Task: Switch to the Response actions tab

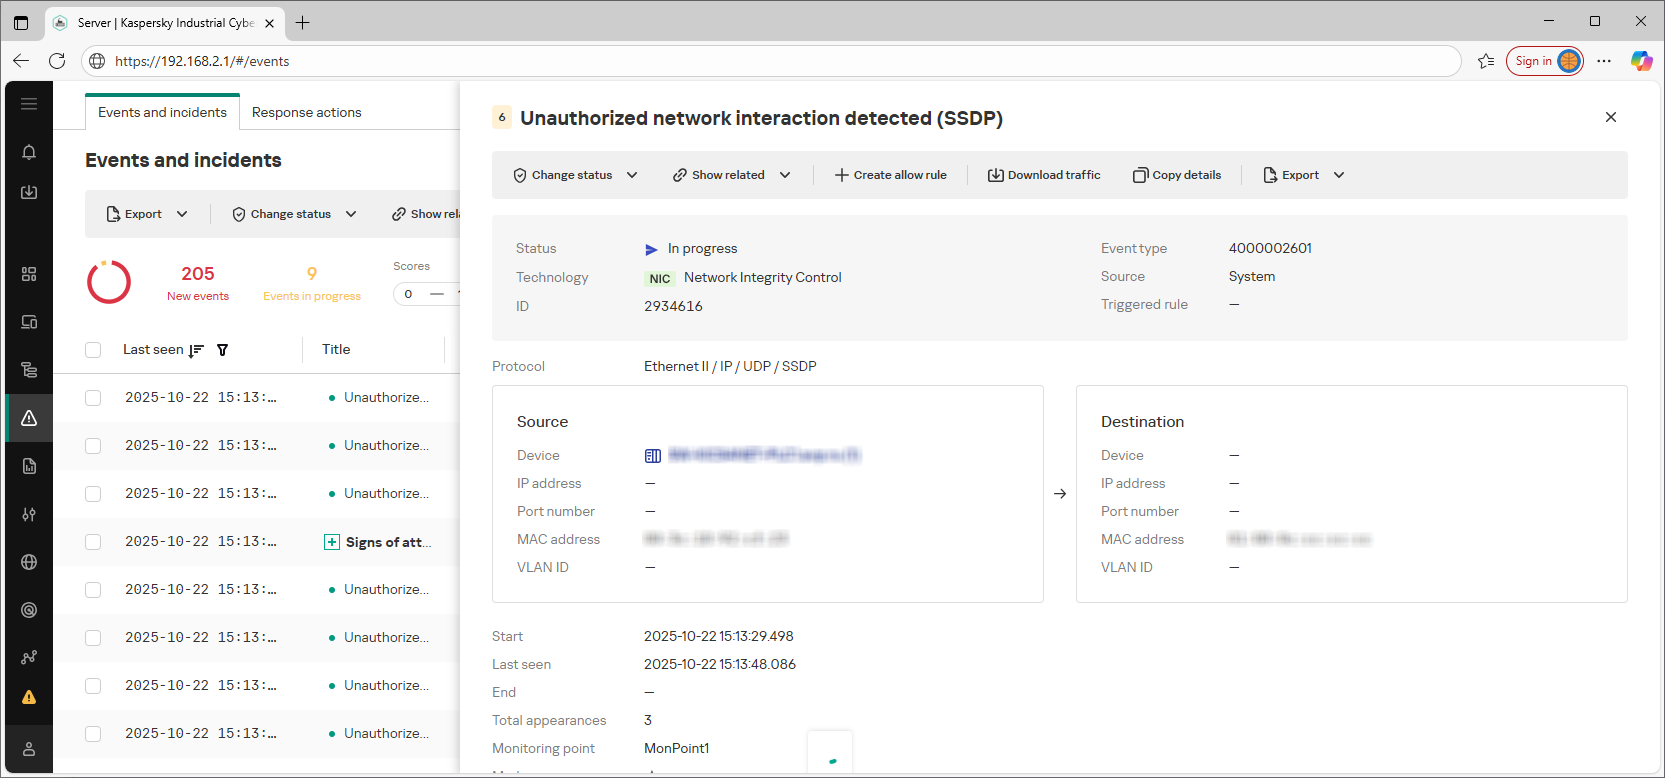Action: 306,112
